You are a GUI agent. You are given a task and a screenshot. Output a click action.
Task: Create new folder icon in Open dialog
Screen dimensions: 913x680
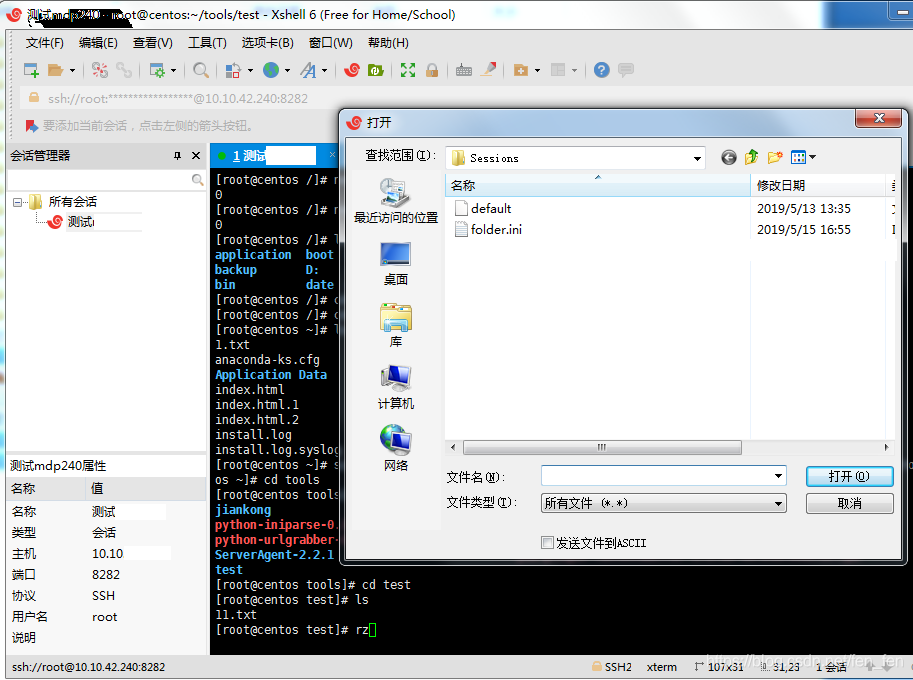775,157
